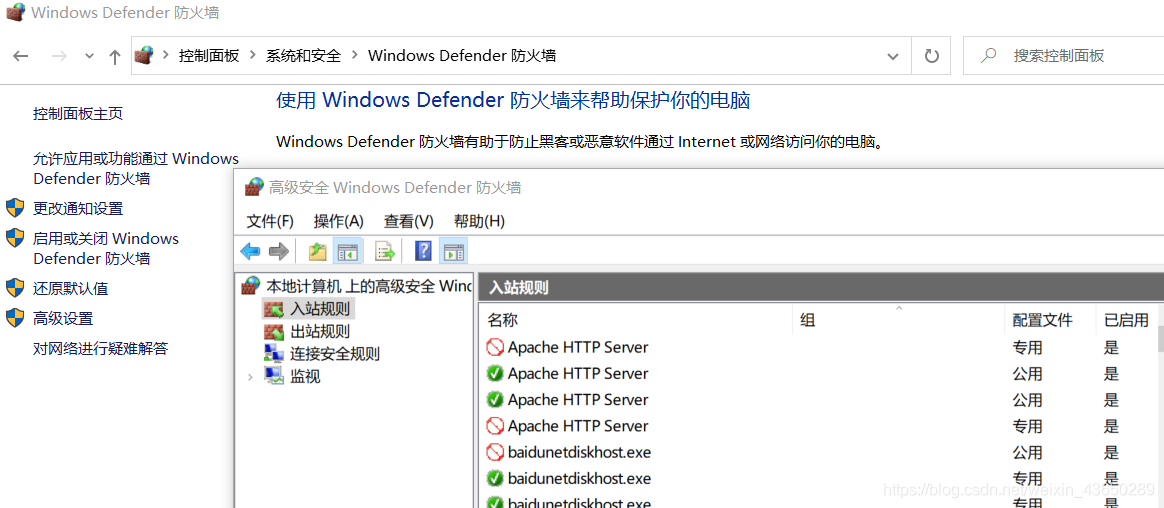This screenshot has height=508, width=1164.
Task: Open the 文件(F) menu
Action: coord(270,221)
